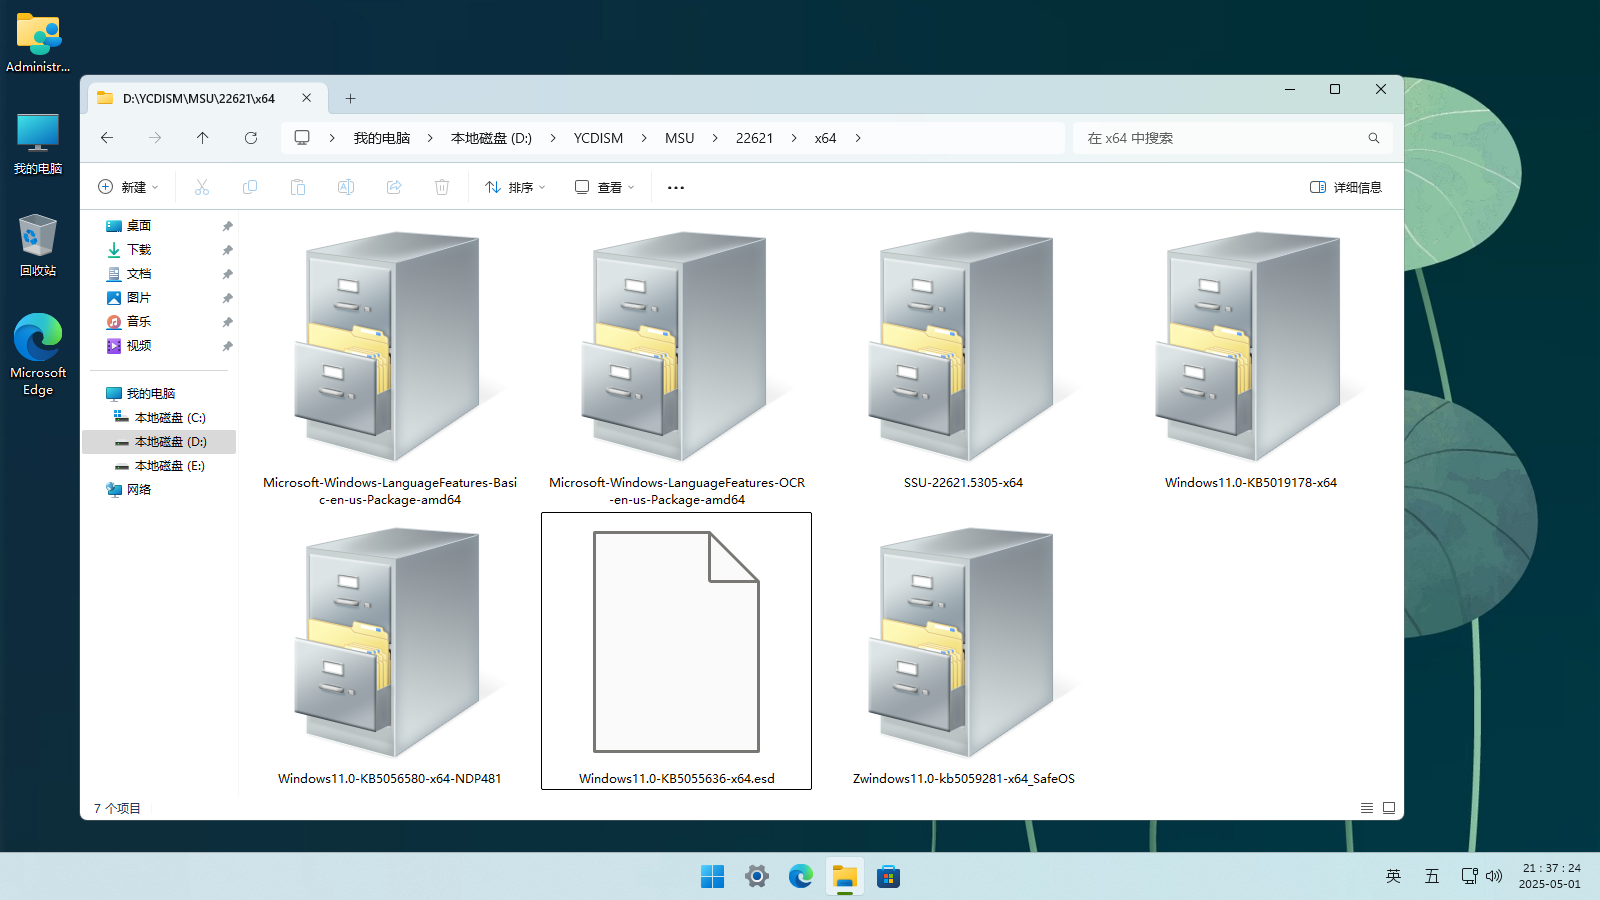Screen dimensions: 1600x900
Task: Select Zwindows11.0-kb5059281-x64_SafeOS file
Action: (964, 652)
